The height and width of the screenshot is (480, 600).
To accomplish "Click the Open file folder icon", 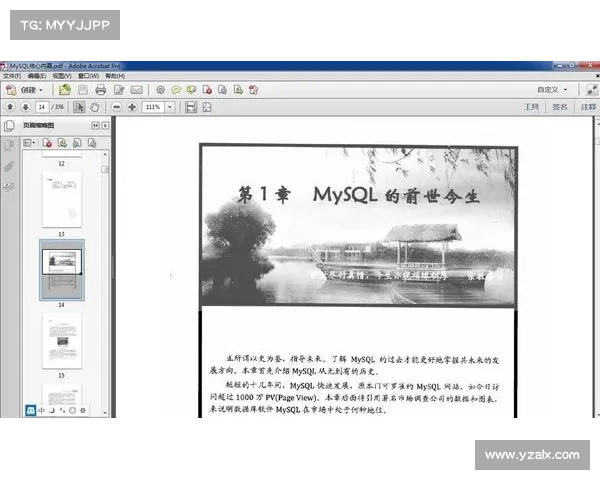I will pyautogui.click(x=65, y=90).
